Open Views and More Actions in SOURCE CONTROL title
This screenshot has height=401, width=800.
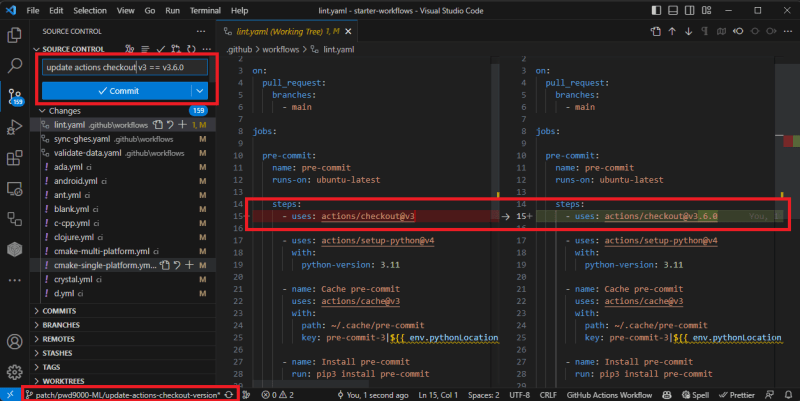click(x=201, y=31)
